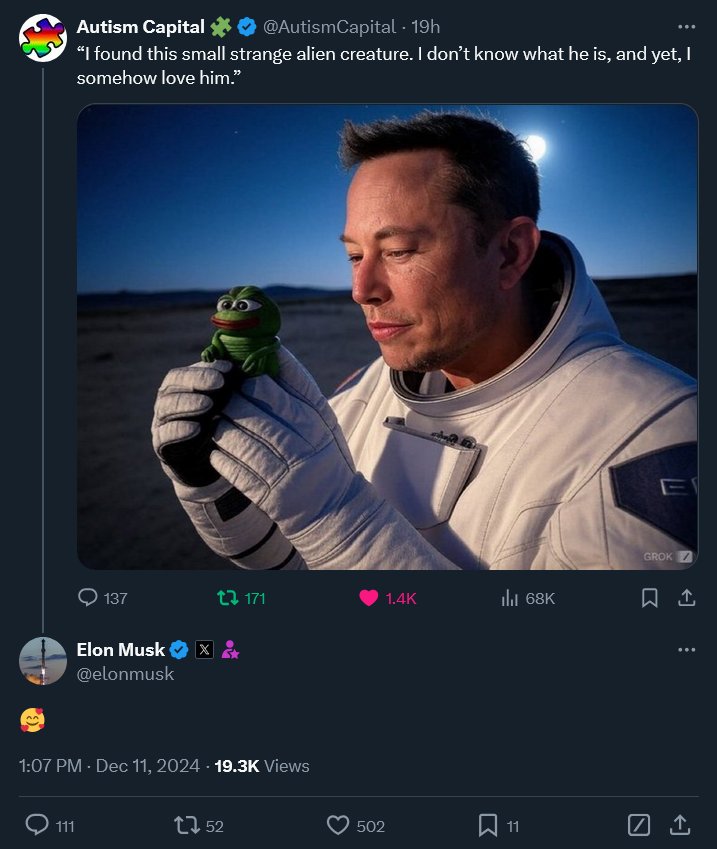Reply to Elon Musk's post
Screen dimensions: 717x849
pyautogui.click(x=50, y=826)
